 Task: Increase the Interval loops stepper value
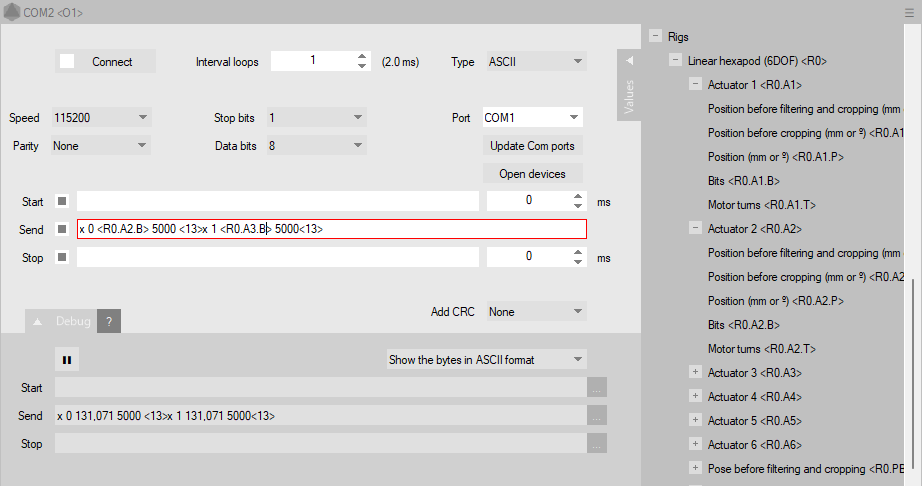[362, 56]
